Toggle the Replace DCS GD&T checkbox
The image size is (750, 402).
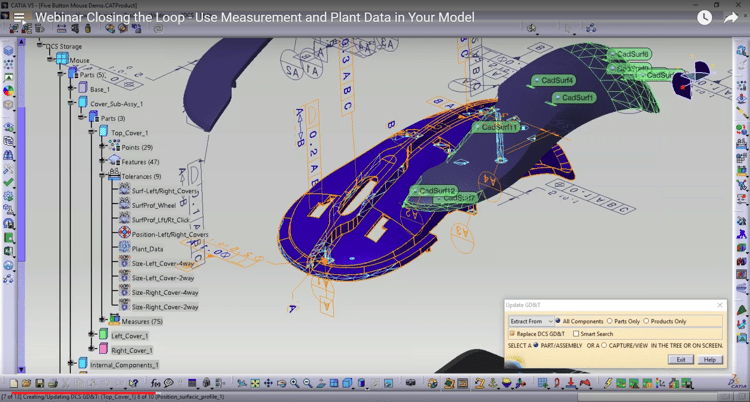[512, 334]
